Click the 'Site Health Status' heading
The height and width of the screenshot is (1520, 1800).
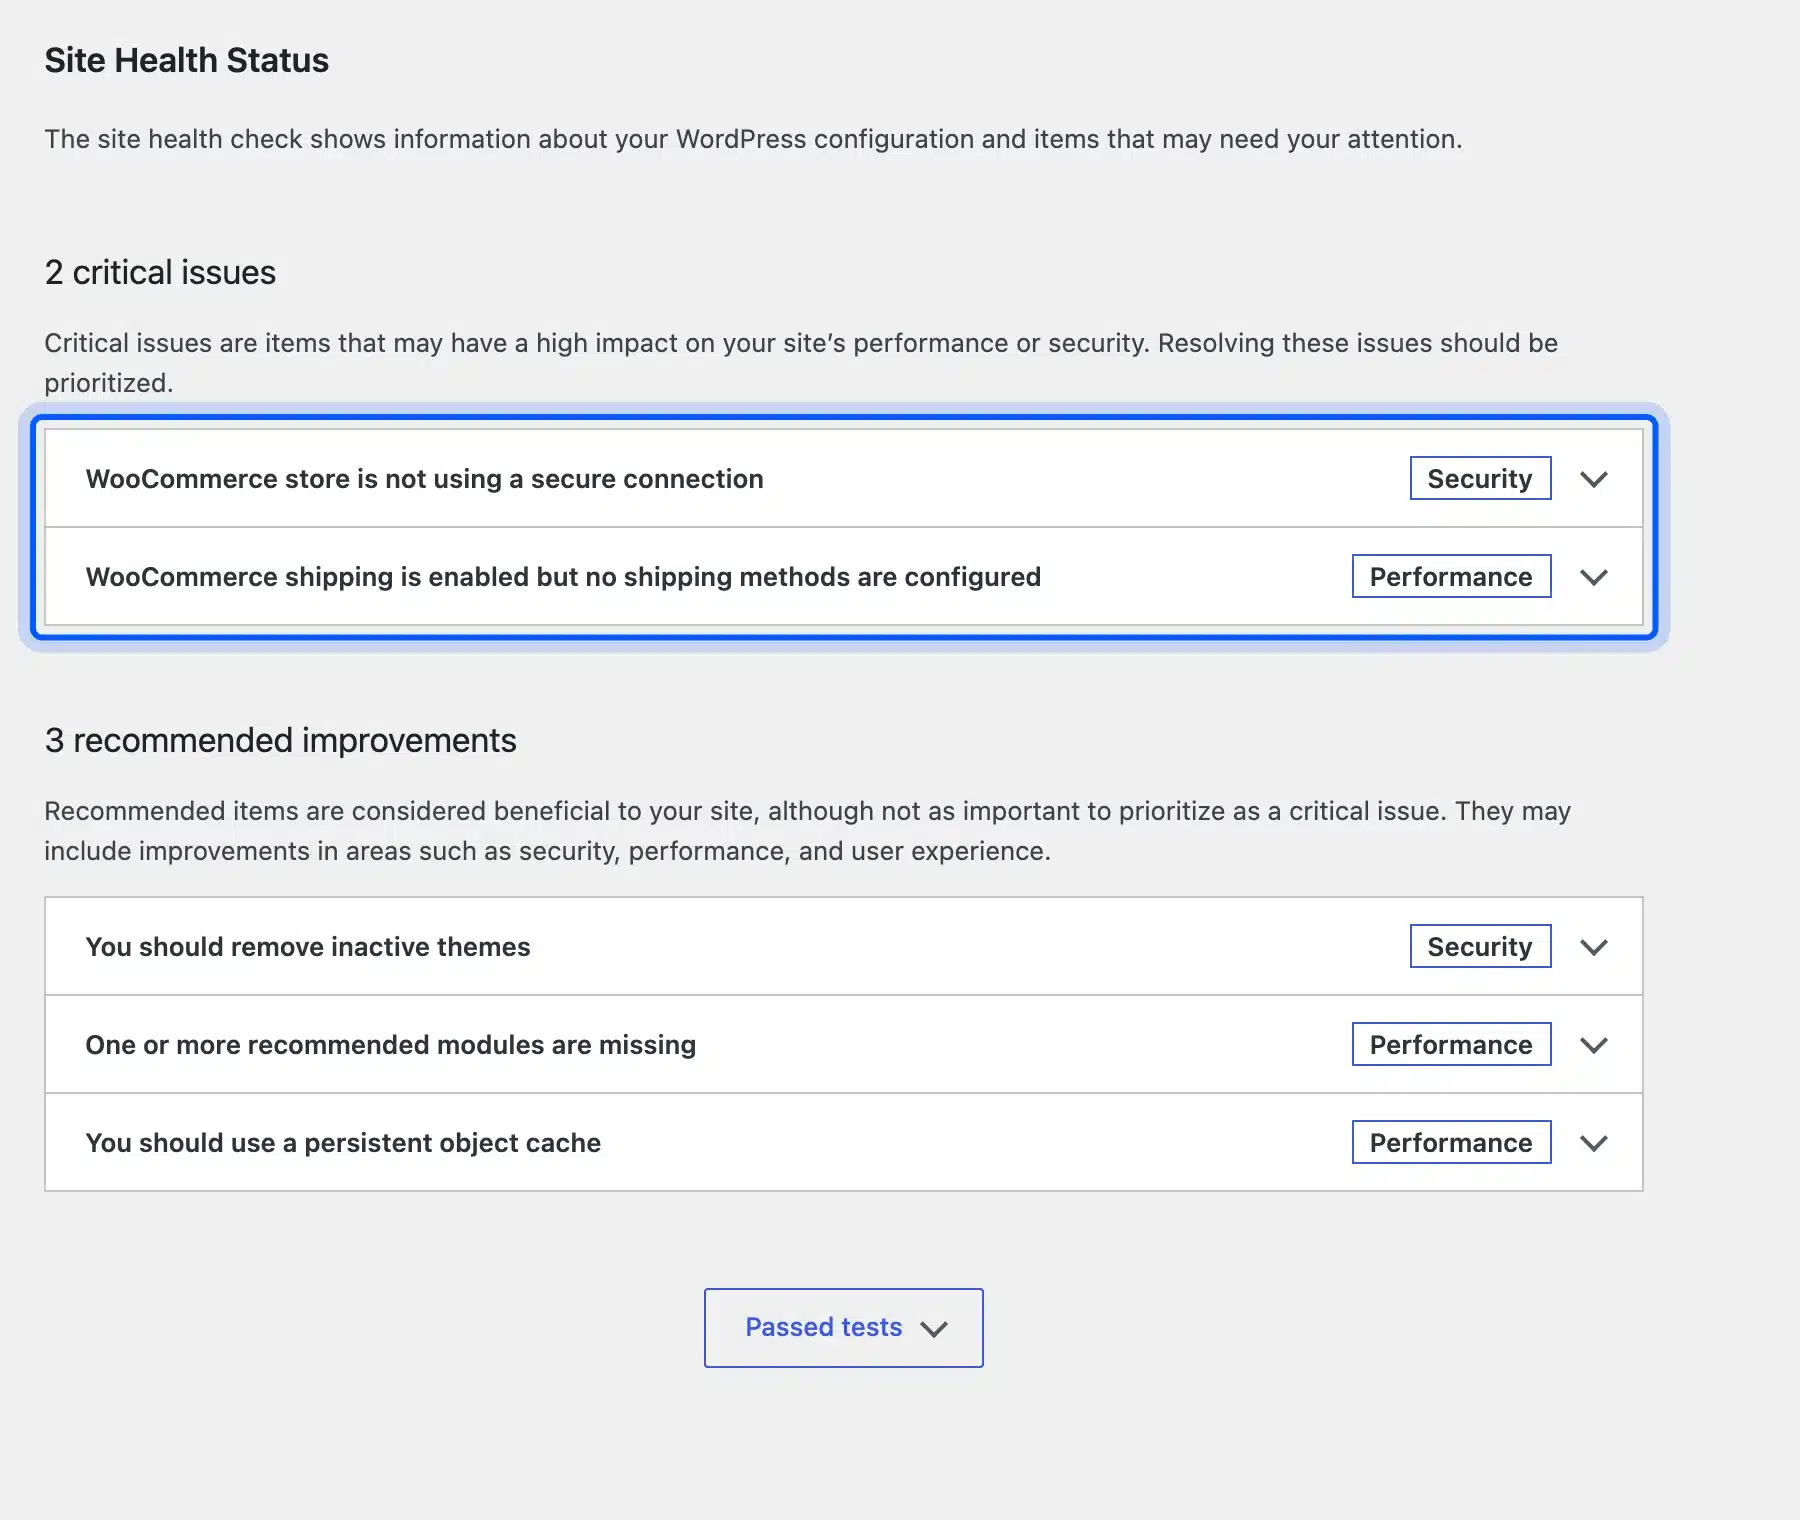point(186,60)
